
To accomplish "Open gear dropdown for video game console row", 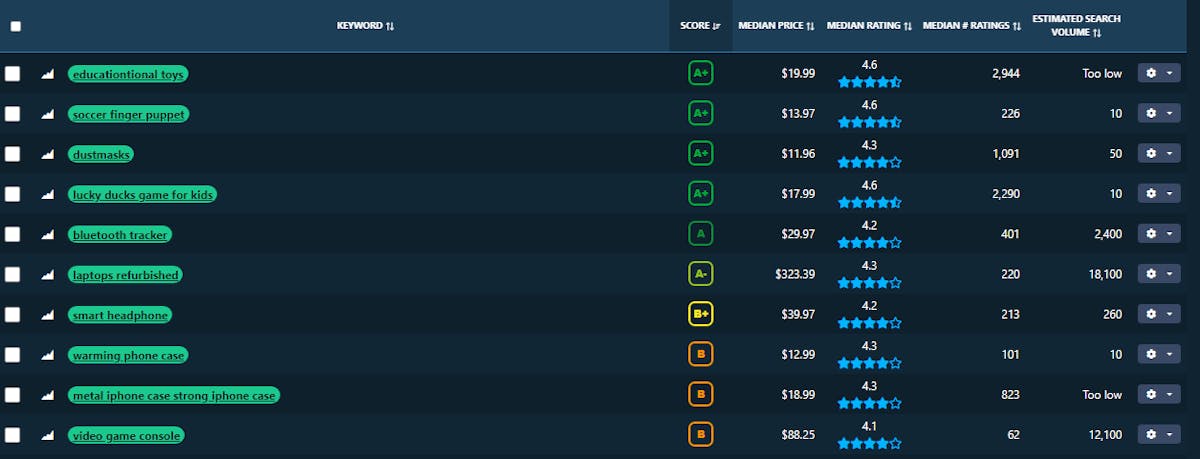I will click(1159, 435).
